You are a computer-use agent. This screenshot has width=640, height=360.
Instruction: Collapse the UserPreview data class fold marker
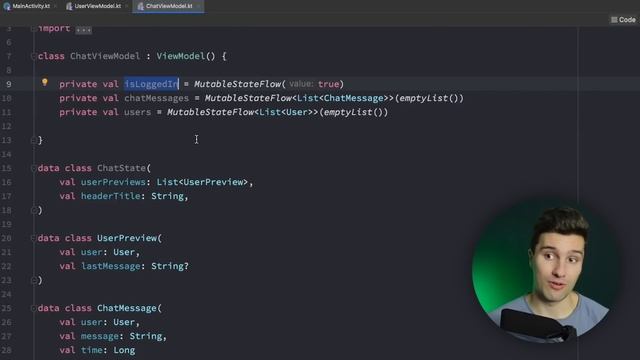[33, 238]
